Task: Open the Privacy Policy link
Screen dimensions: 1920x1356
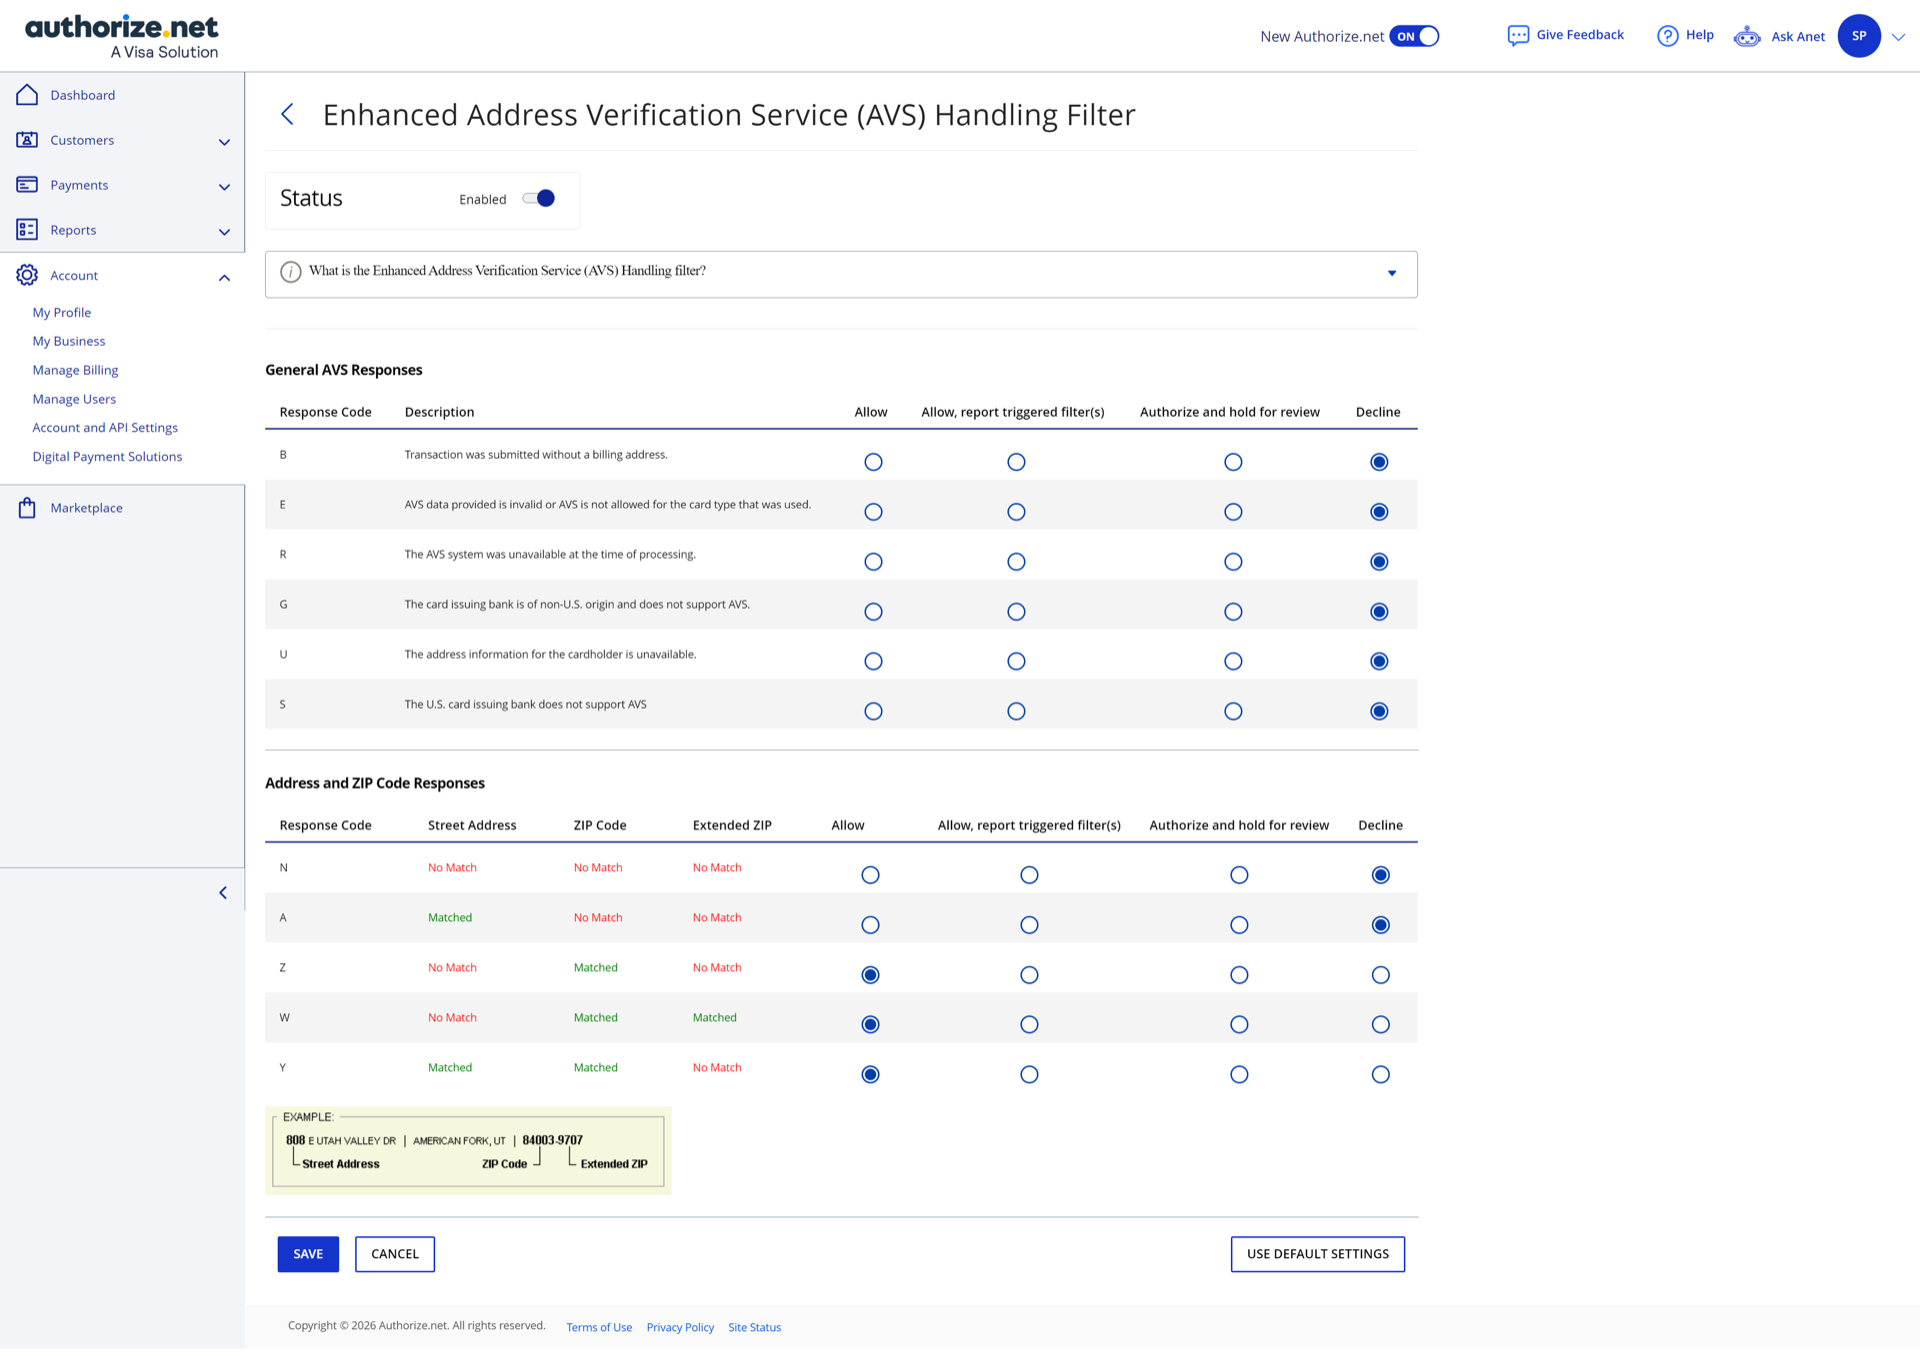Action: click(680, 1328)
